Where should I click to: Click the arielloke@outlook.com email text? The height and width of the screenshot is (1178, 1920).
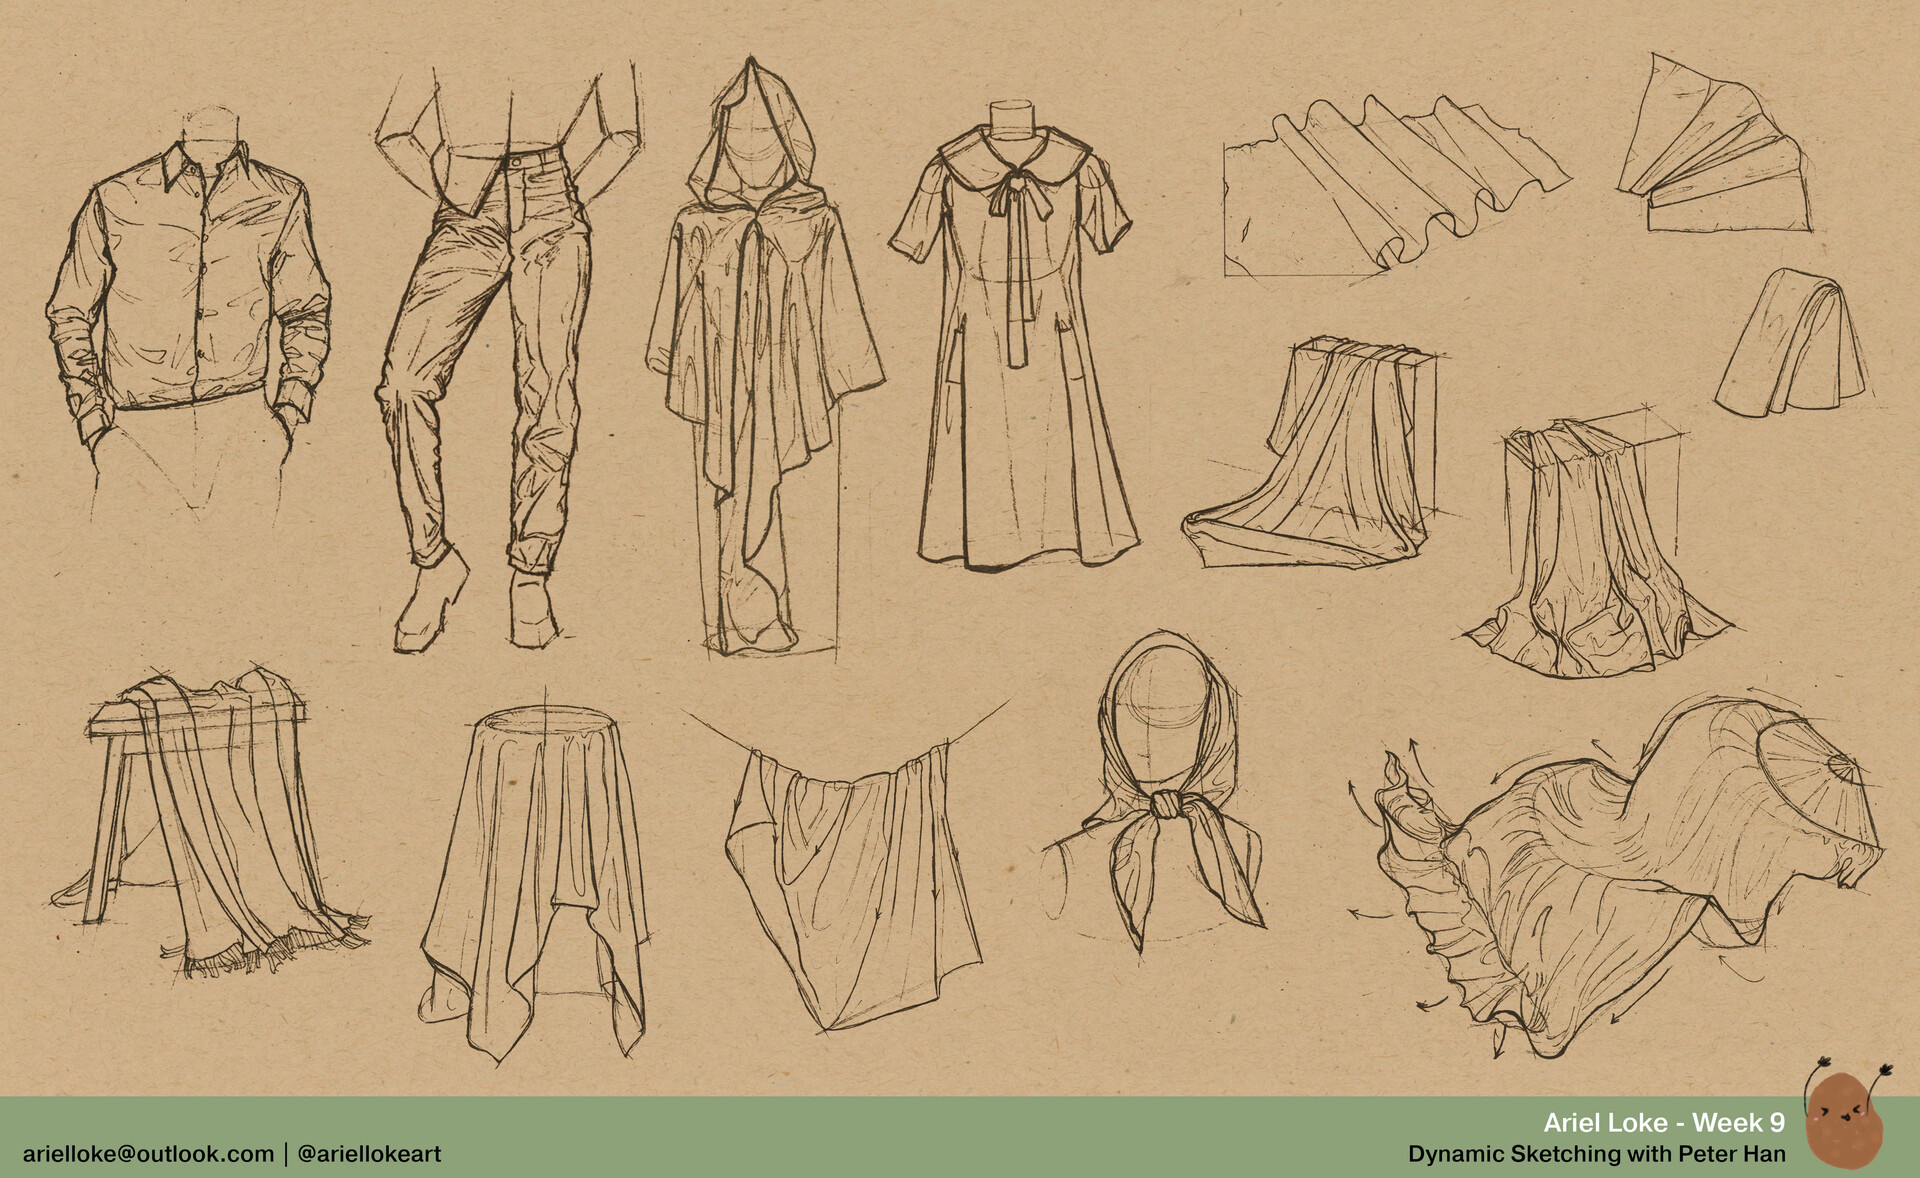pyautogui.click(x=148, y=1153)
